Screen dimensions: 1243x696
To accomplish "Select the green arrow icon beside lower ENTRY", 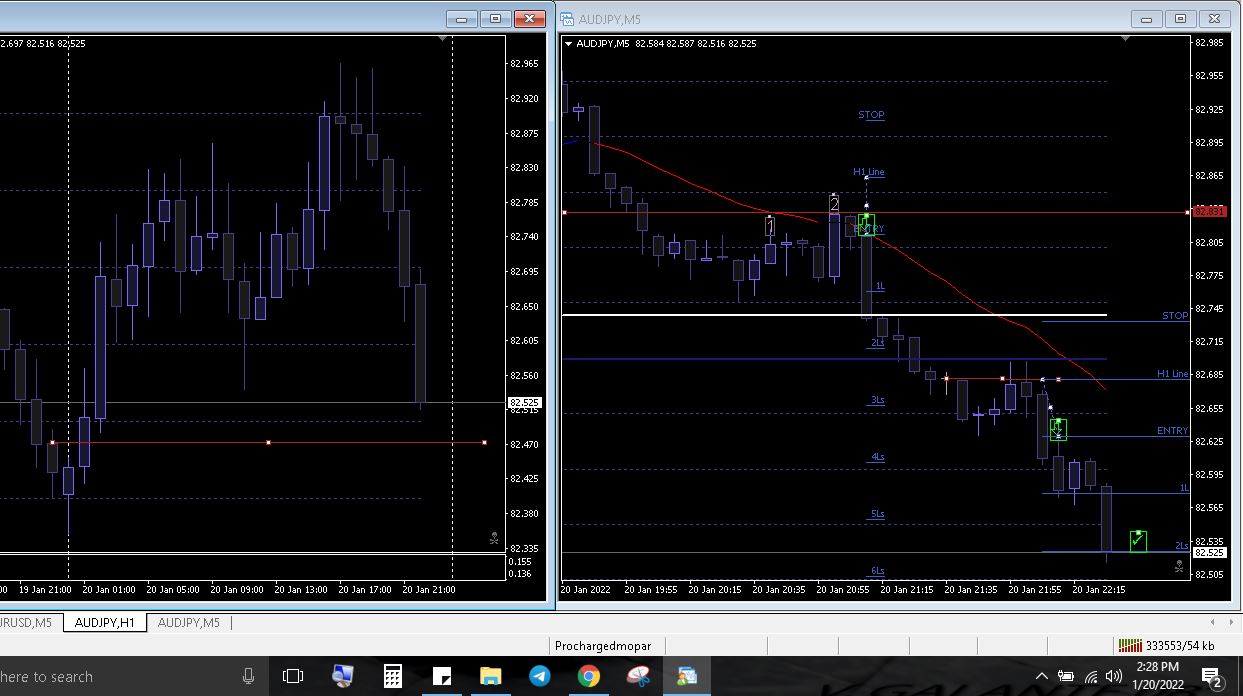I will 1057,430.
